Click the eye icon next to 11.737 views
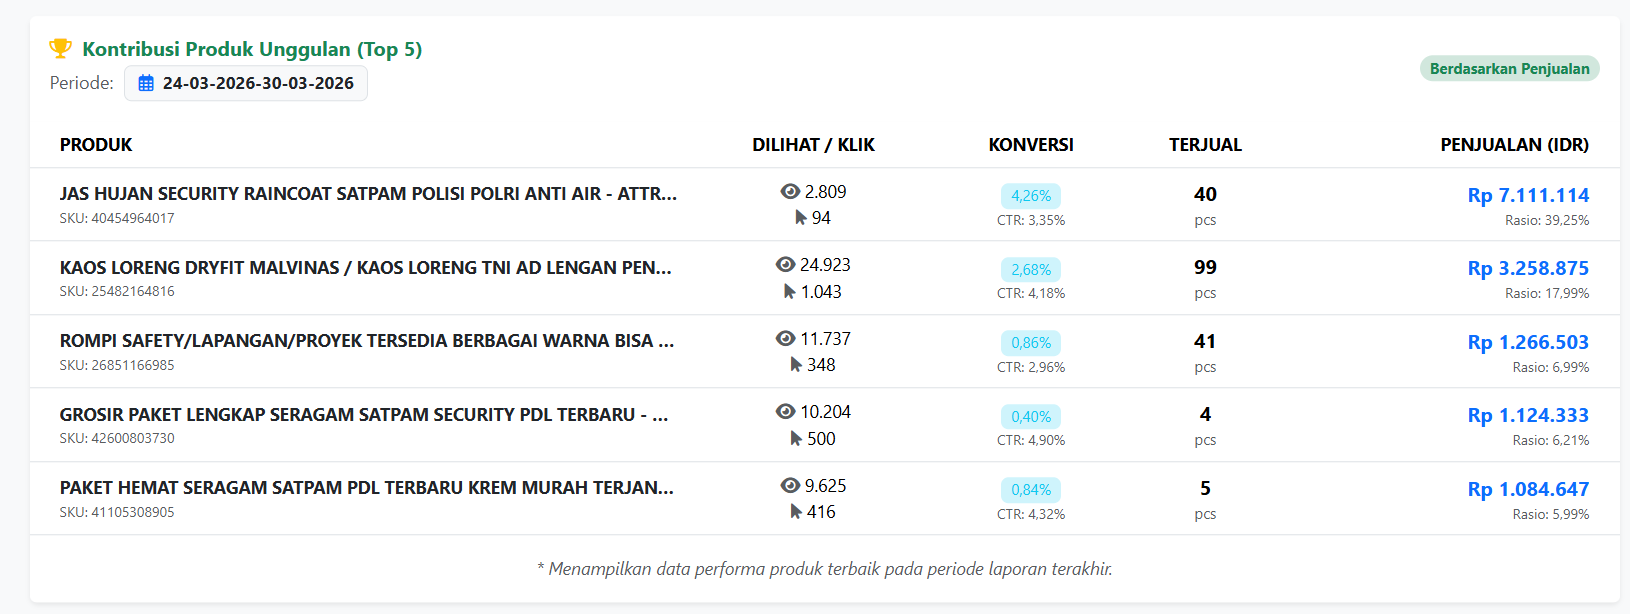The height and width of the screenshot is (614, 1630). click(x=785, y=339)
